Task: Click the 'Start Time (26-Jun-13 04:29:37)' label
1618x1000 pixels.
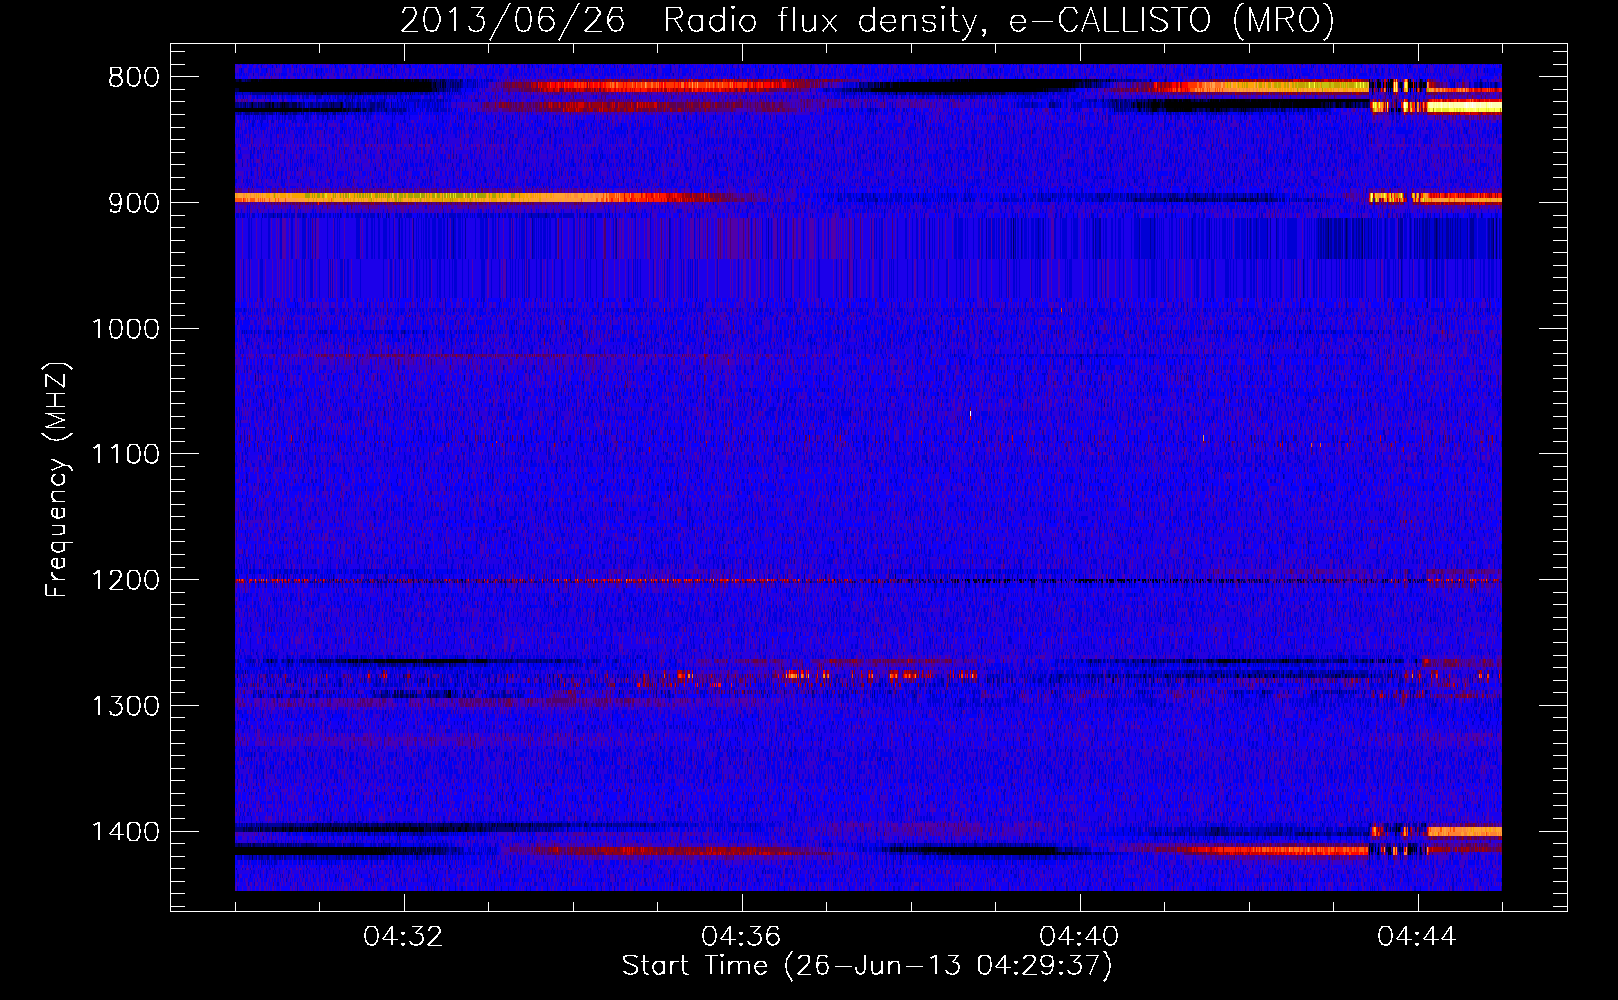Action: coord(867,966)
